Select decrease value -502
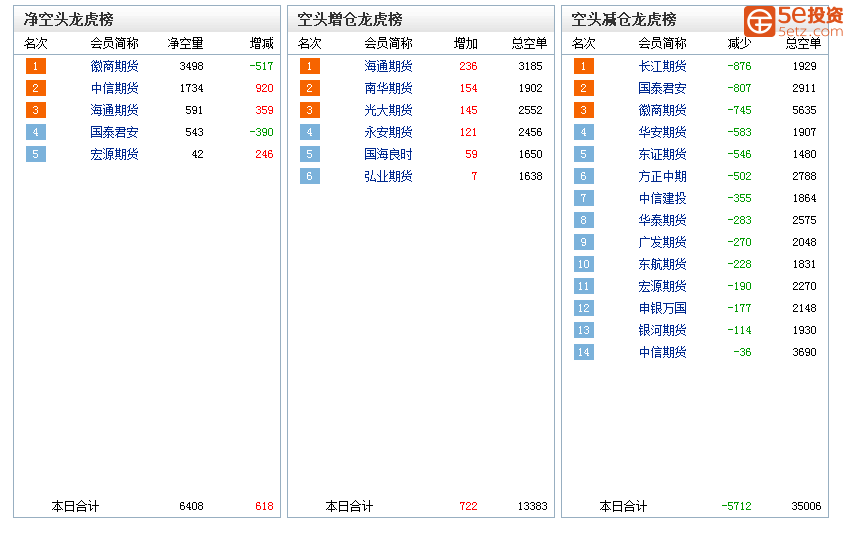The height and width of the screenshot is (550, 851). [739, 176]
